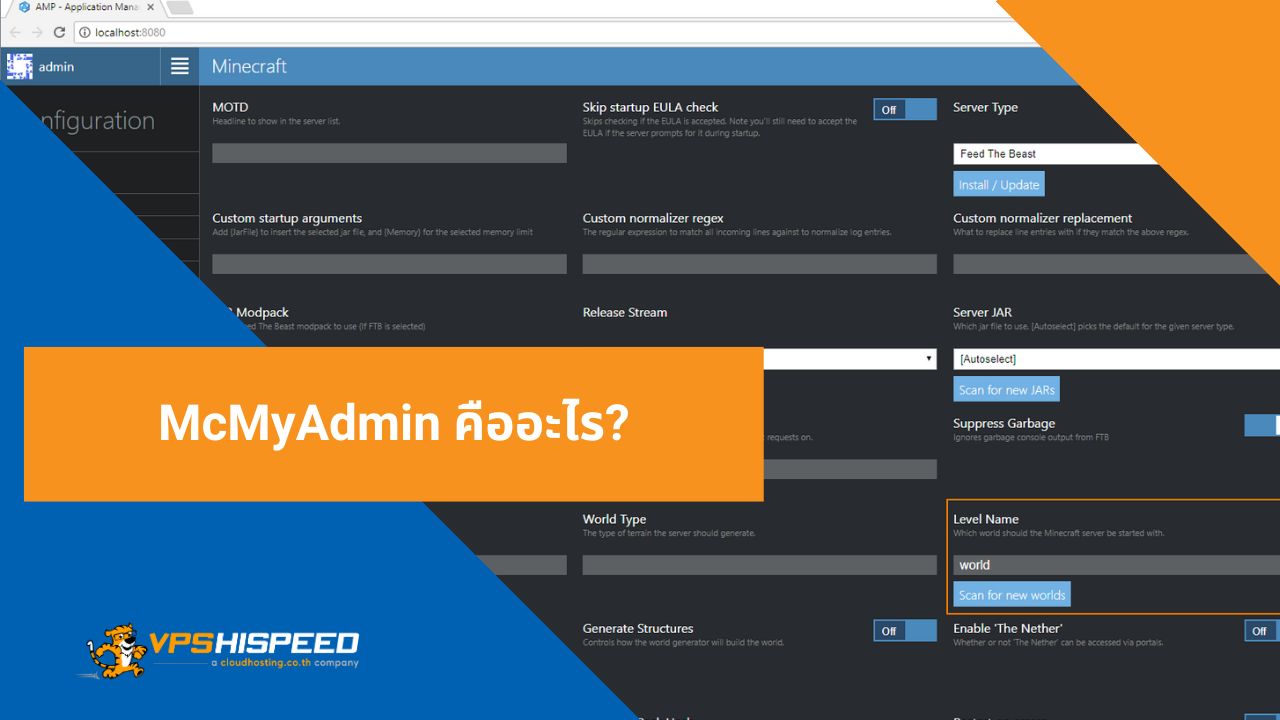
Task: Reload the page with browser refresh icon
Action: pos(59,32)
